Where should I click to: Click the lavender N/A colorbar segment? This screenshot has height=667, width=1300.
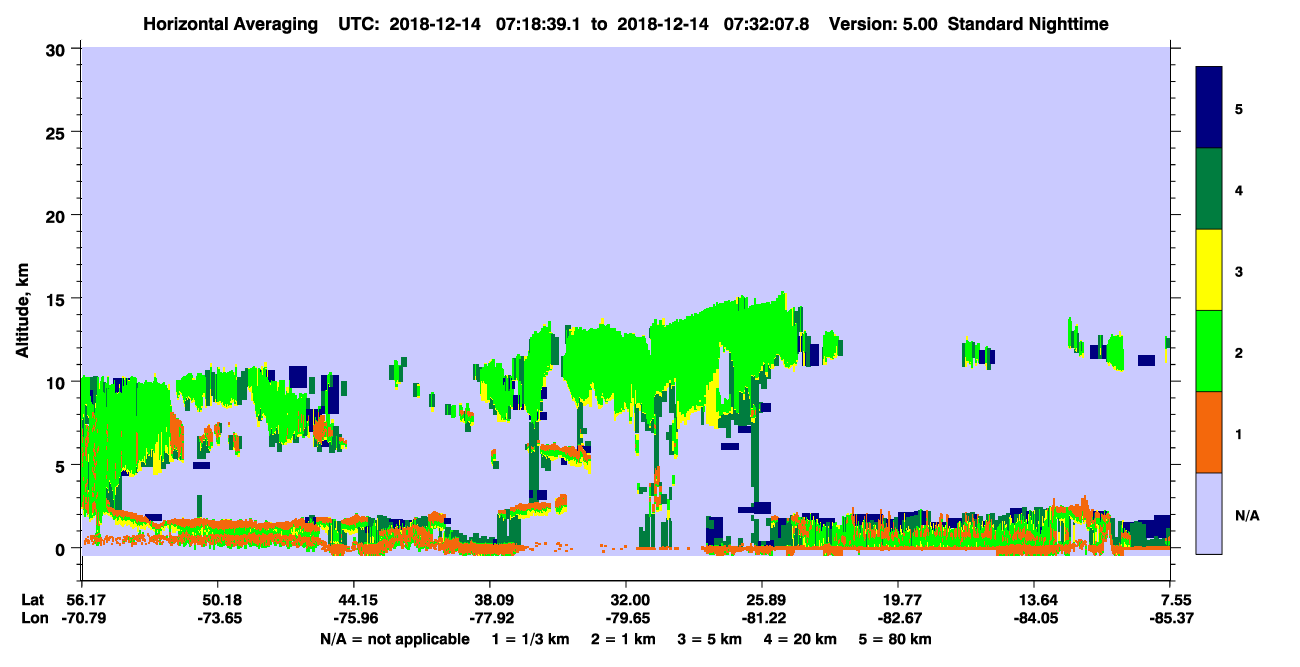(1209, 513)
